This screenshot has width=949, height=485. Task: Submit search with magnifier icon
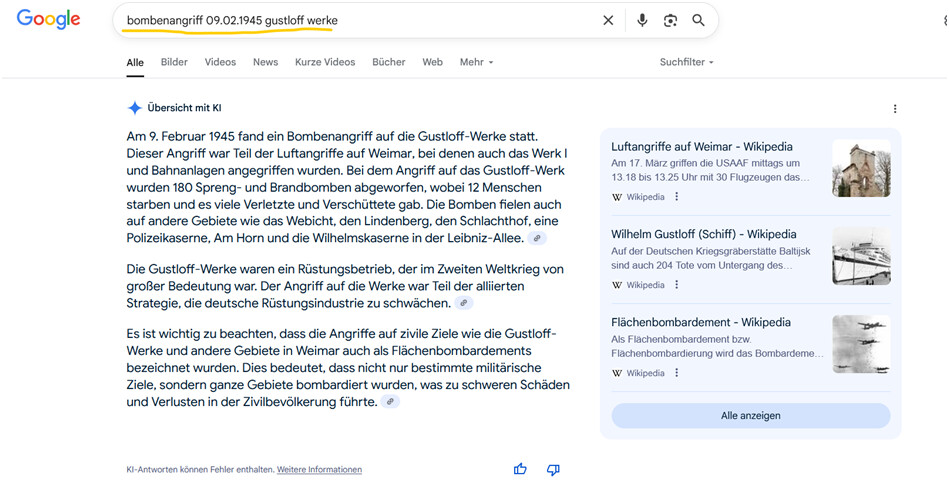pyautogui.click(x=698, y=21)
